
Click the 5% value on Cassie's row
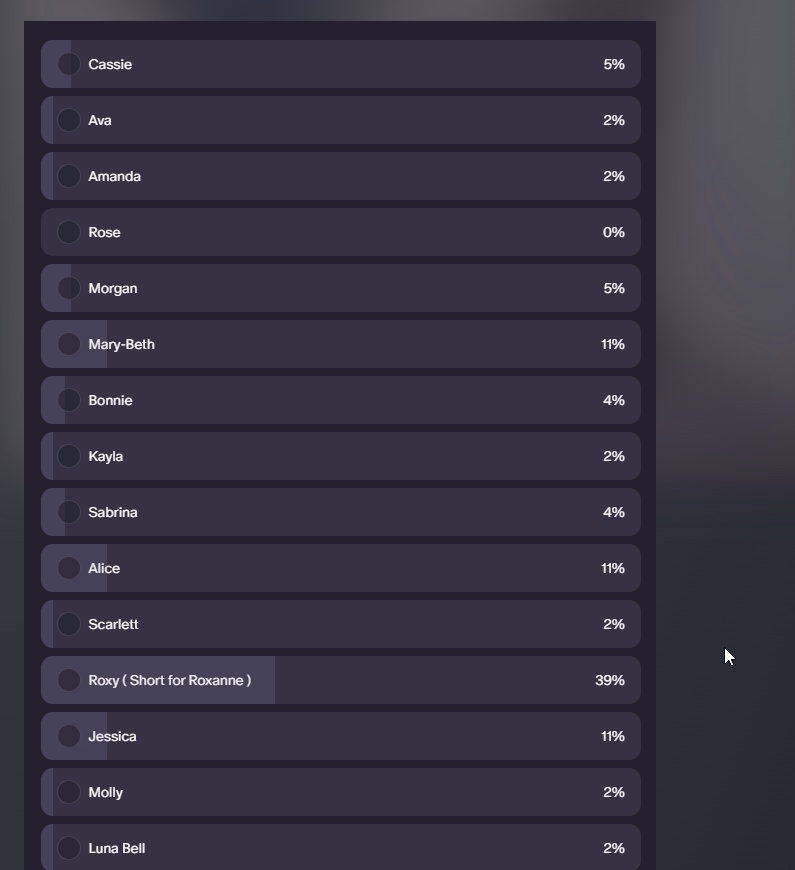pos(614,64)
